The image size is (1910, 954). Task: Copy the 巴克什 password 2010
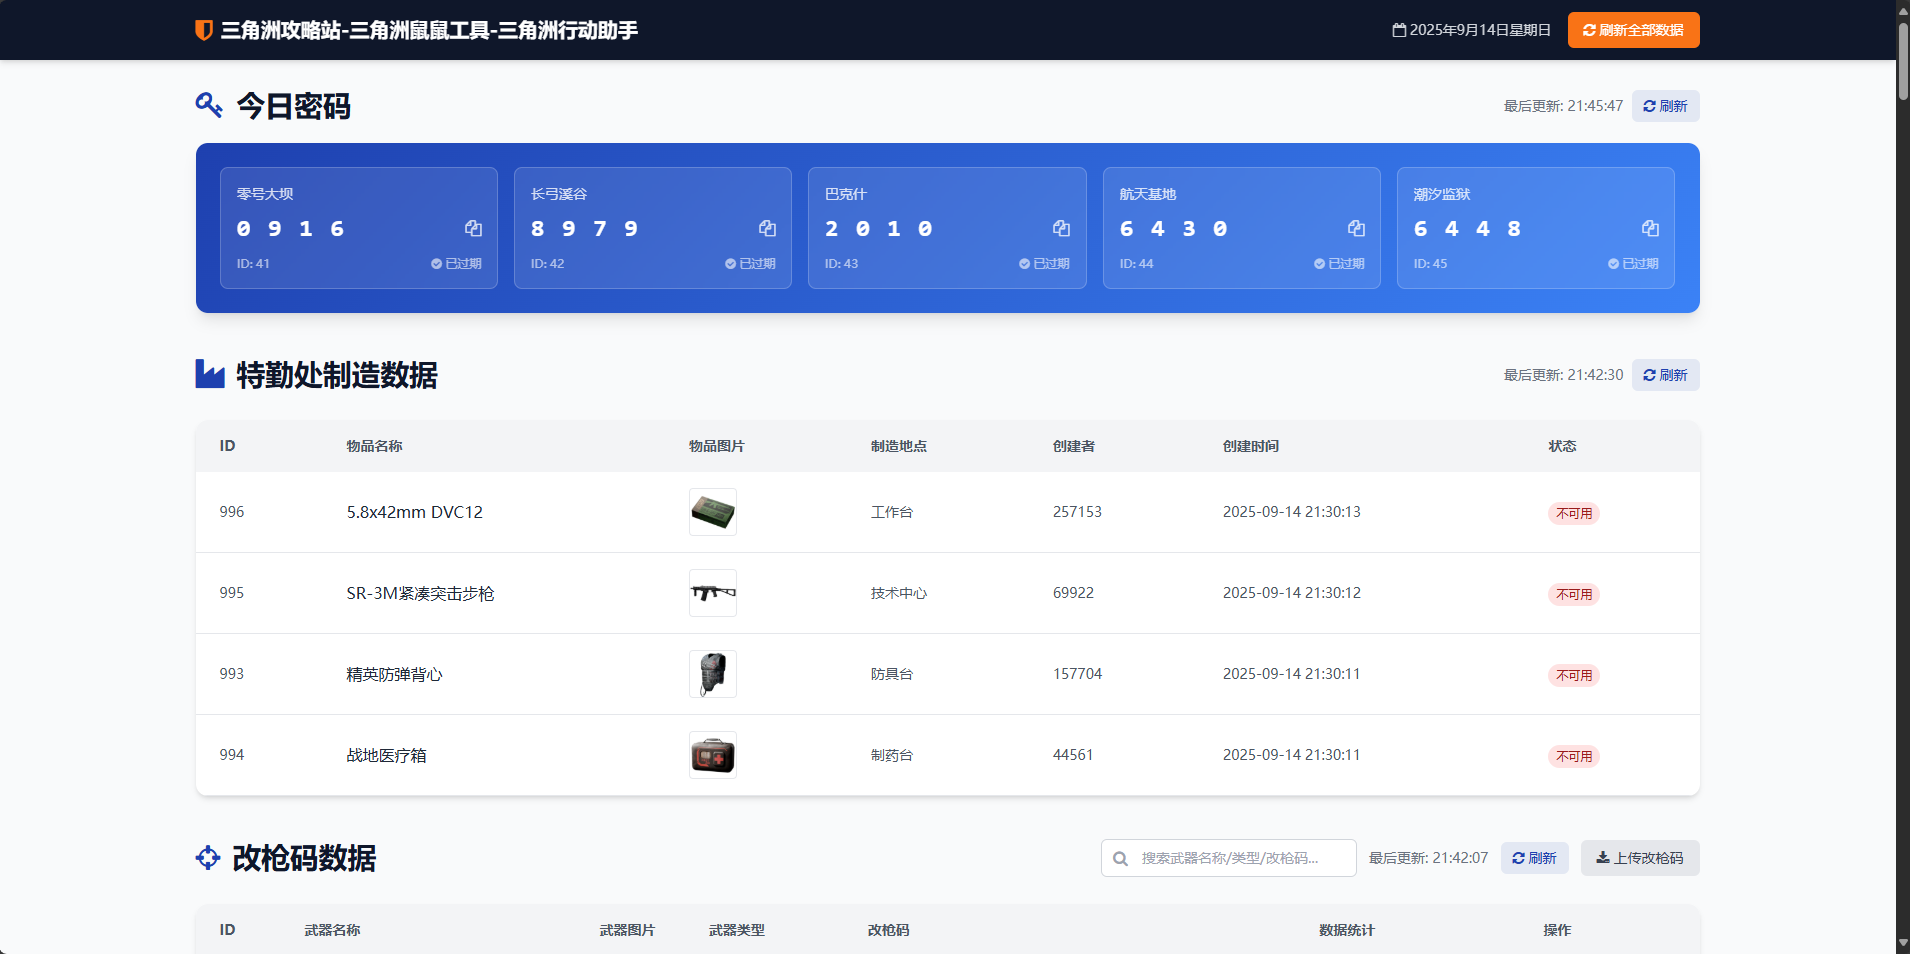point(1061,229)
